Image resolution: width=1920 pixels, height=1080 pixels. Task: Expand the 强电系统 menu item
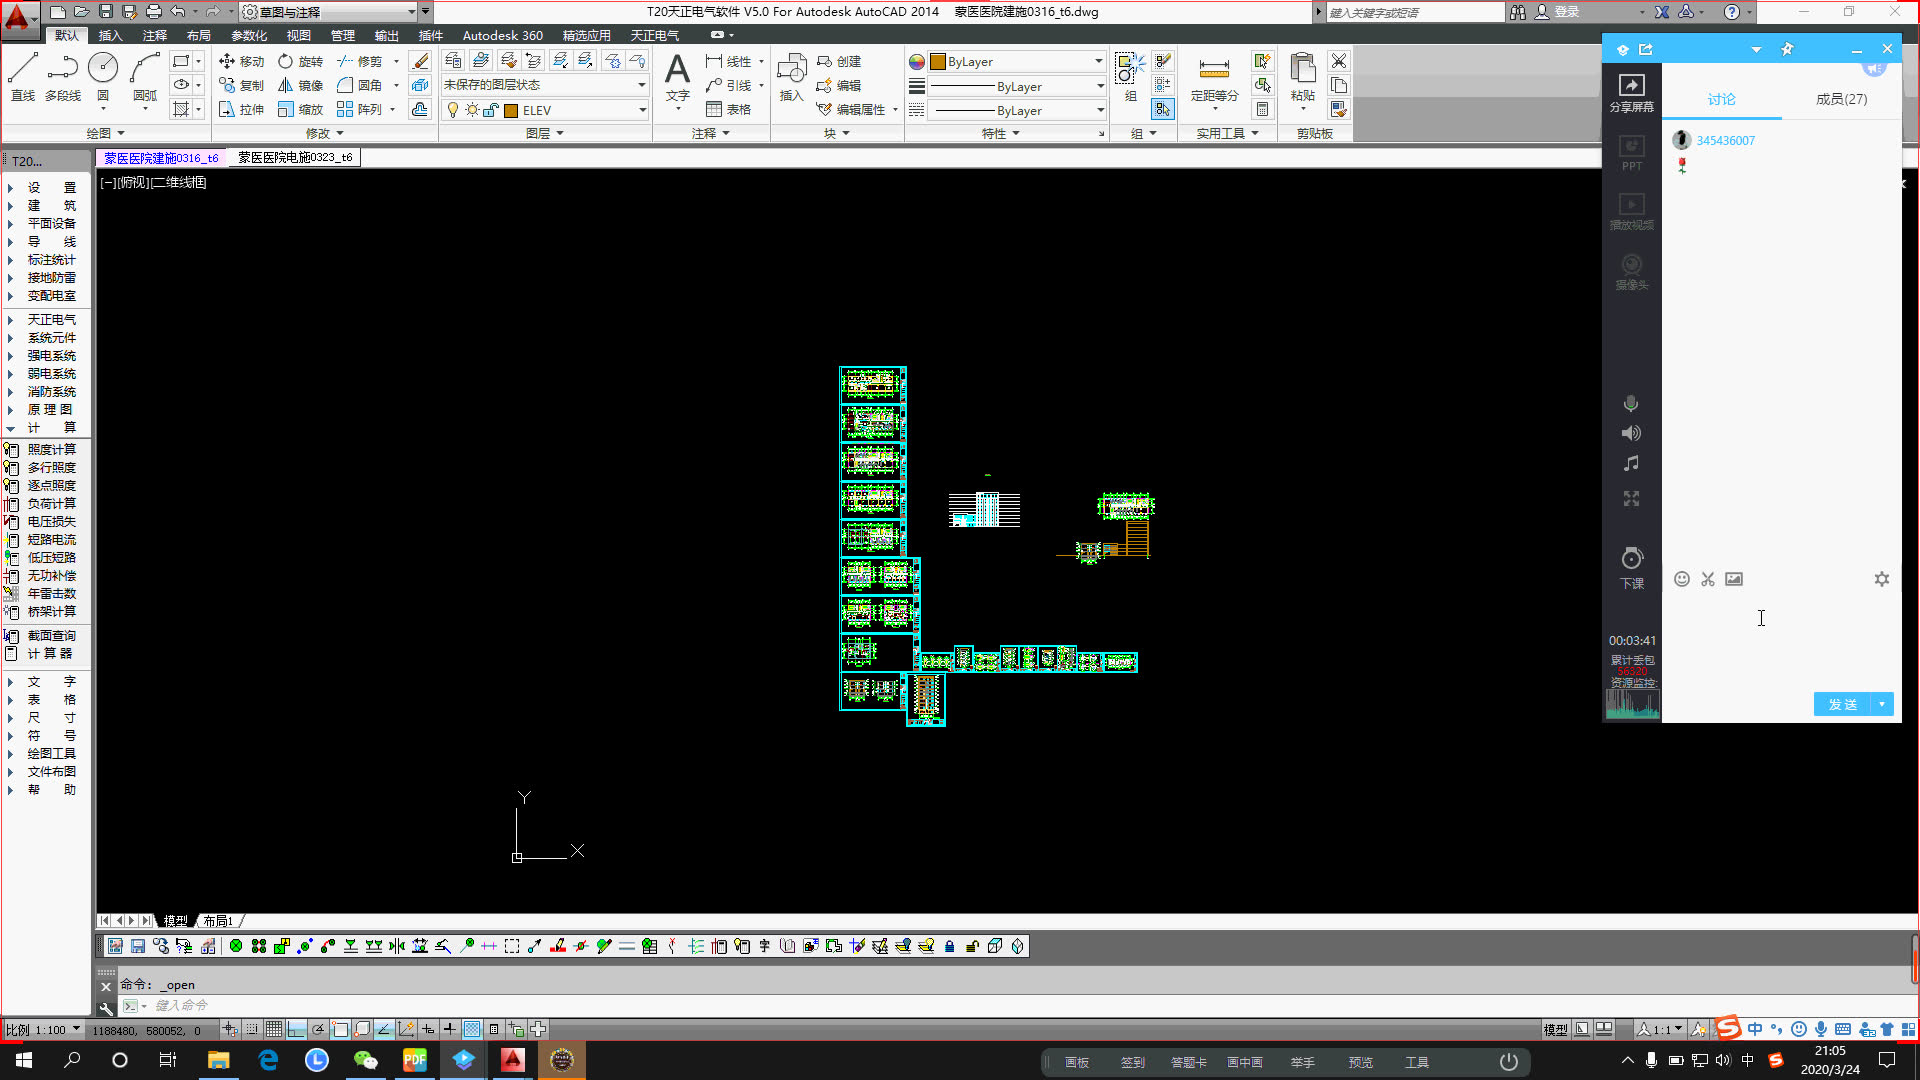51,356
